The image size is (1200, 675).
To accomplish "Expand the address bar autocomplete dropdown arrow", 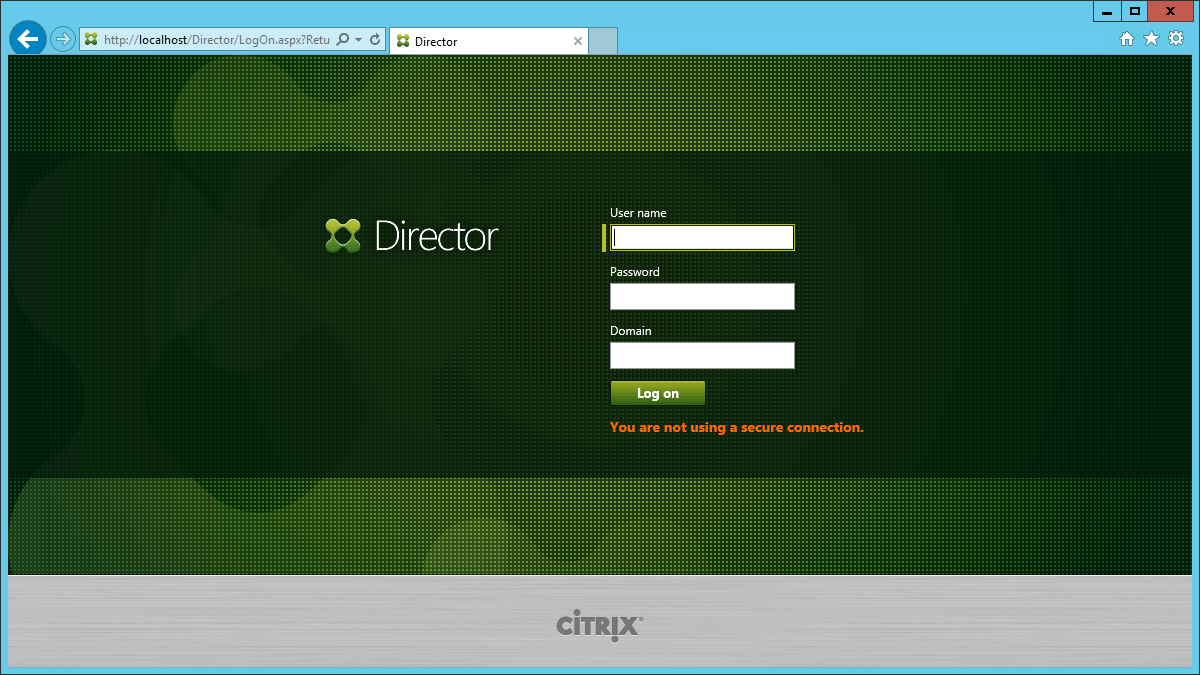I will [x=358, y=40].
